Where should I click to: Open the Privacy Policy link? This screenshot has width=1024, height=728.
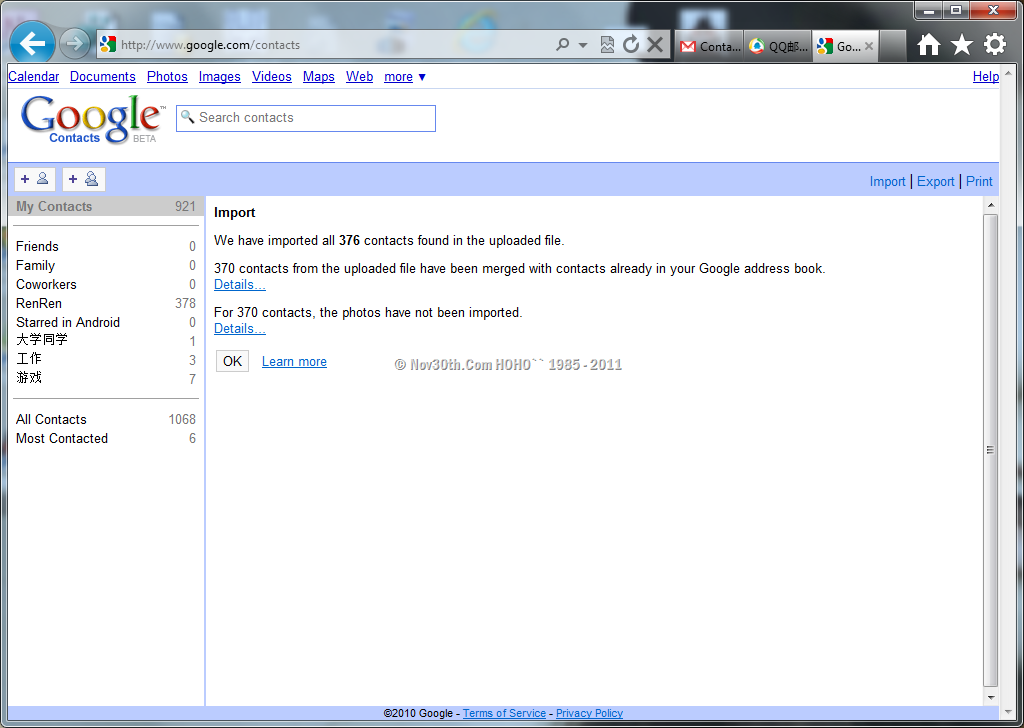[x=589, y=713]
